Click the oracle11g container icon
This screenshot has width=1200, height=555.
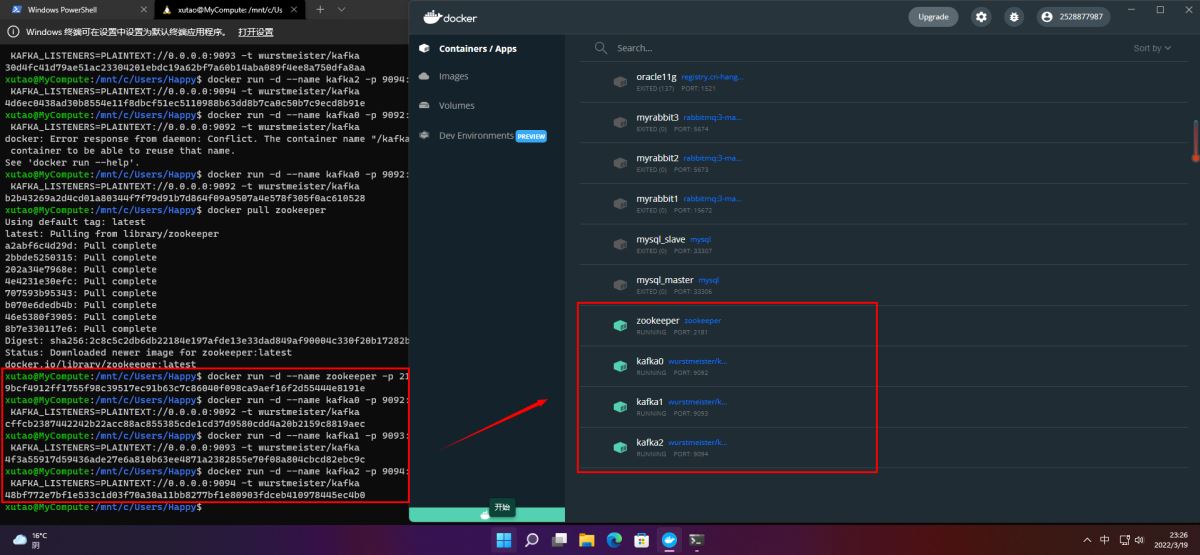click(619, 81)
